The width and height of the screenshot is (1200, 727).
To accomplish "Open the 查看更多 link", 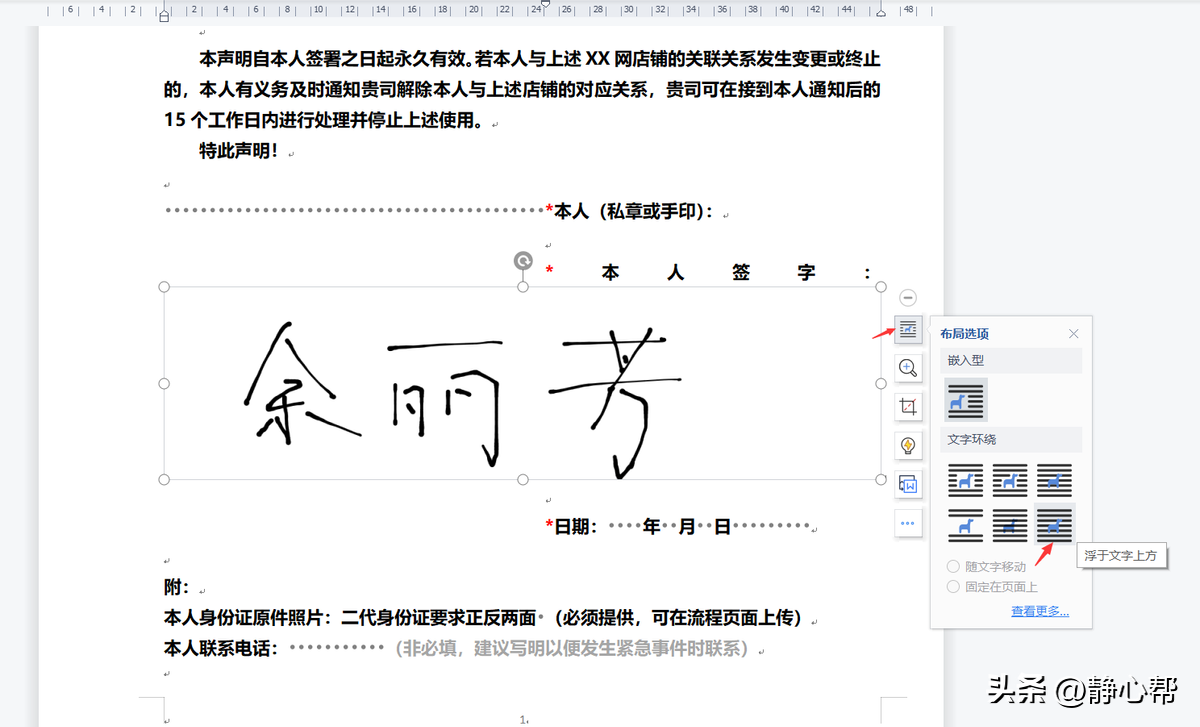I will tap(1040, 609).
